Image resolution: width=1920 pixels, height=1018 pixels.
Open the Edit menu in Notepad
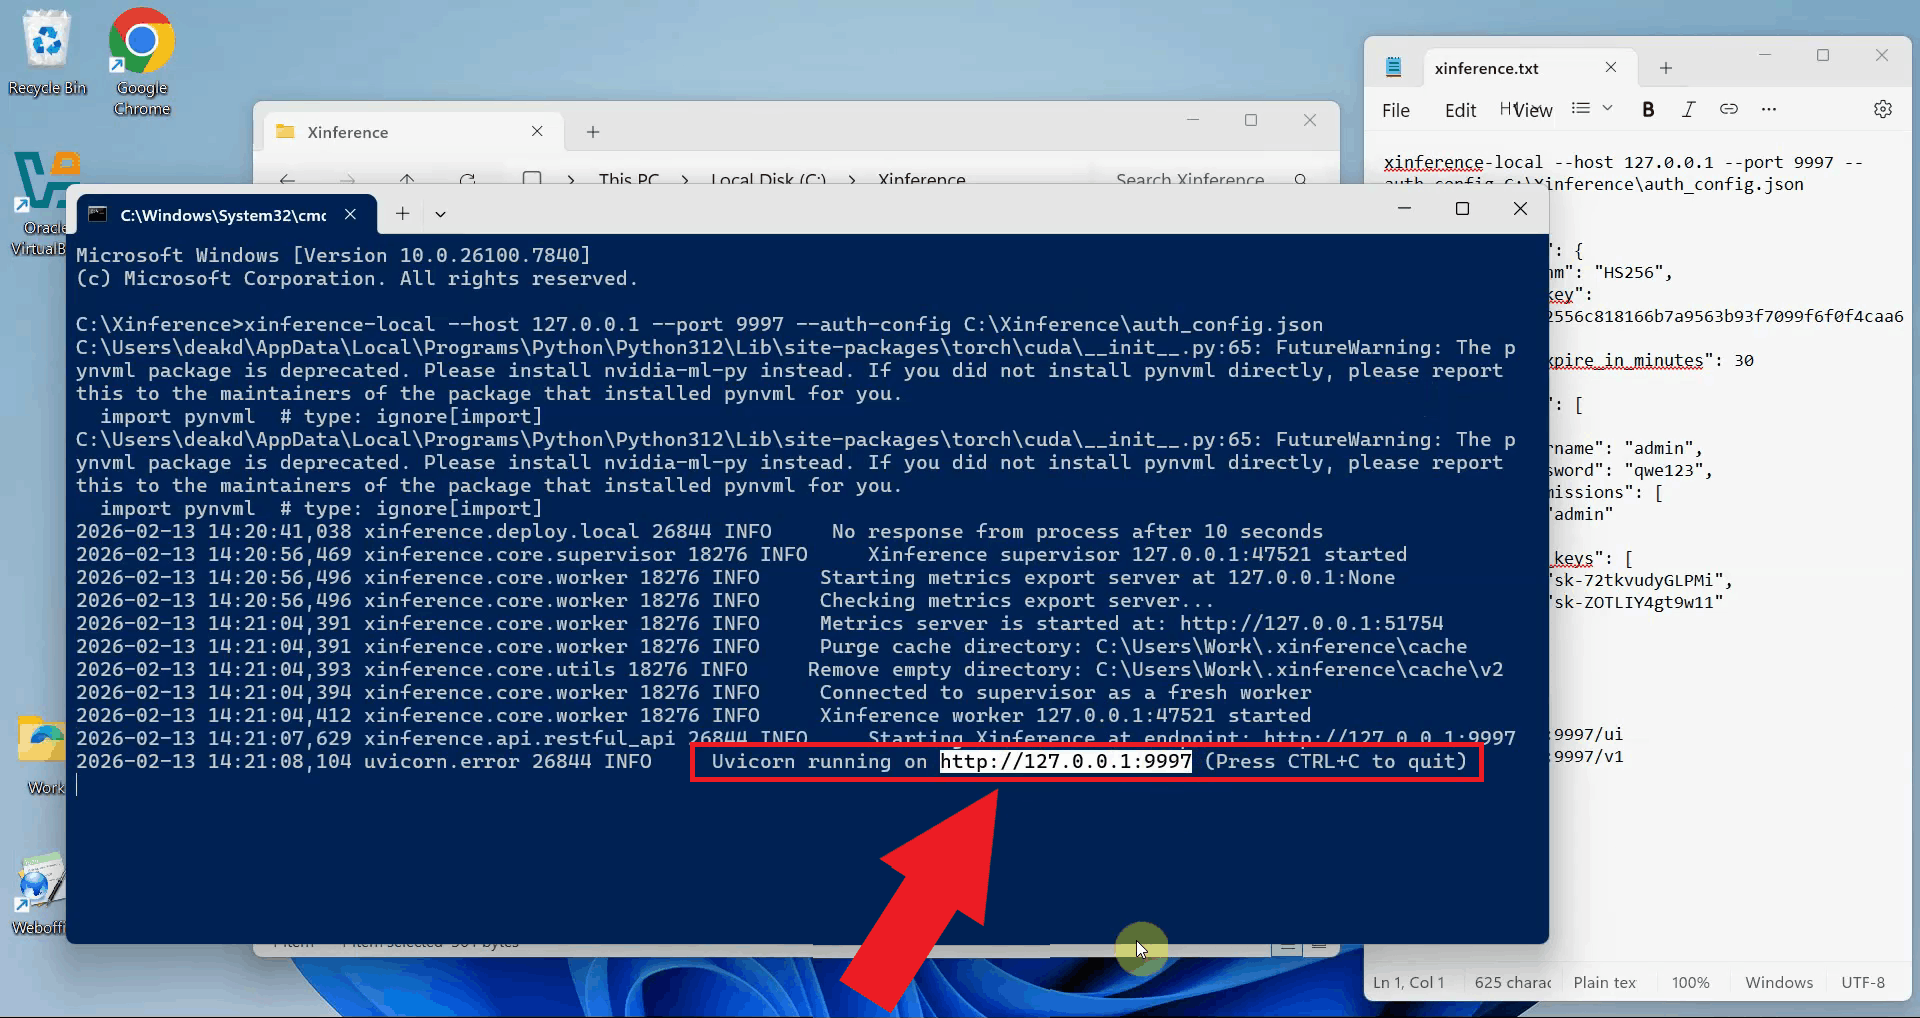pyautogui.click(x=1460, y=110)
